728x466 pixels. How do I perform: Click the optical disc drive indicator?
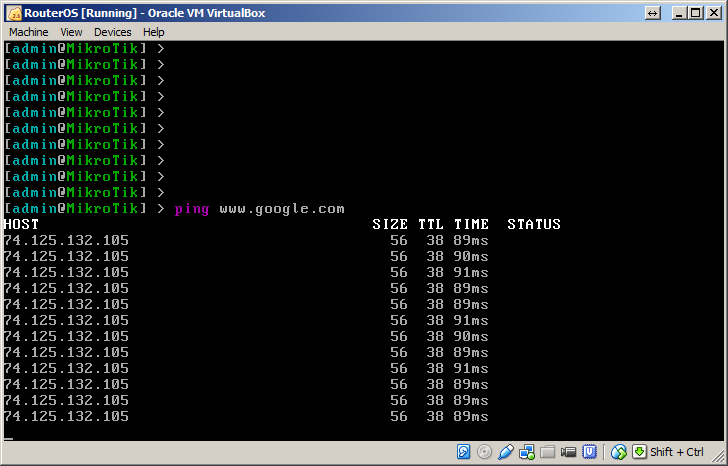coord(484,452)
